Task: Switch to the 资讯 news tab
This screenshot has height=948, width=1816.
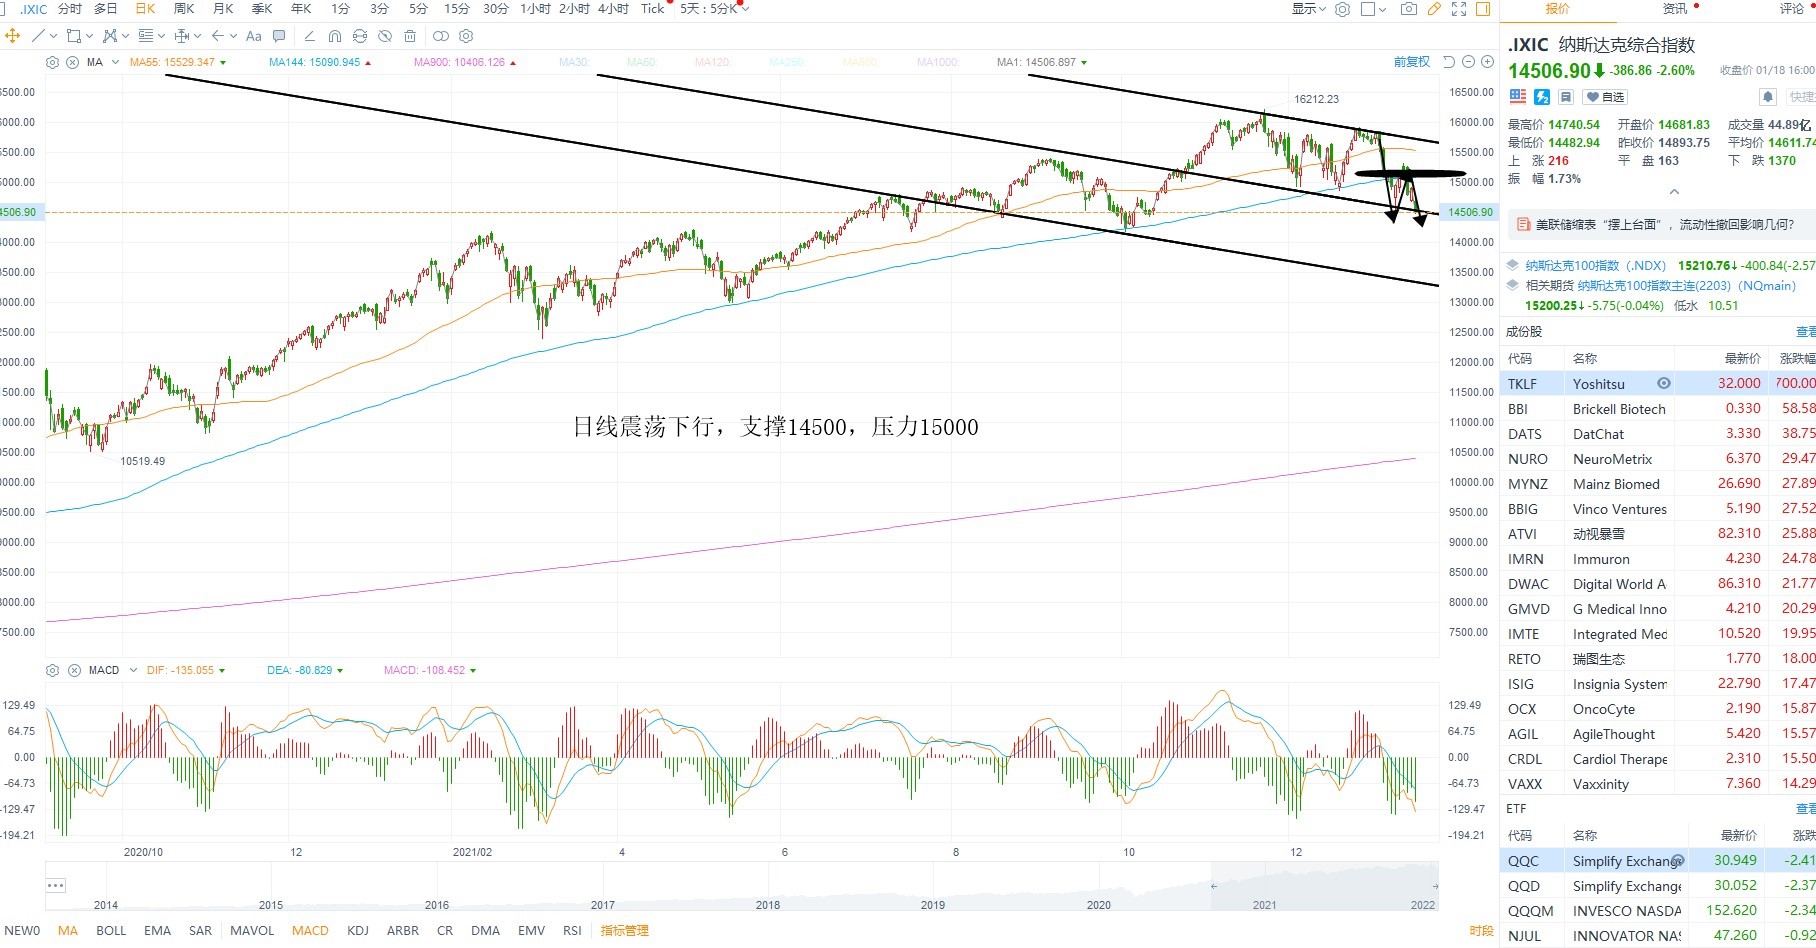Action: 1674,9
